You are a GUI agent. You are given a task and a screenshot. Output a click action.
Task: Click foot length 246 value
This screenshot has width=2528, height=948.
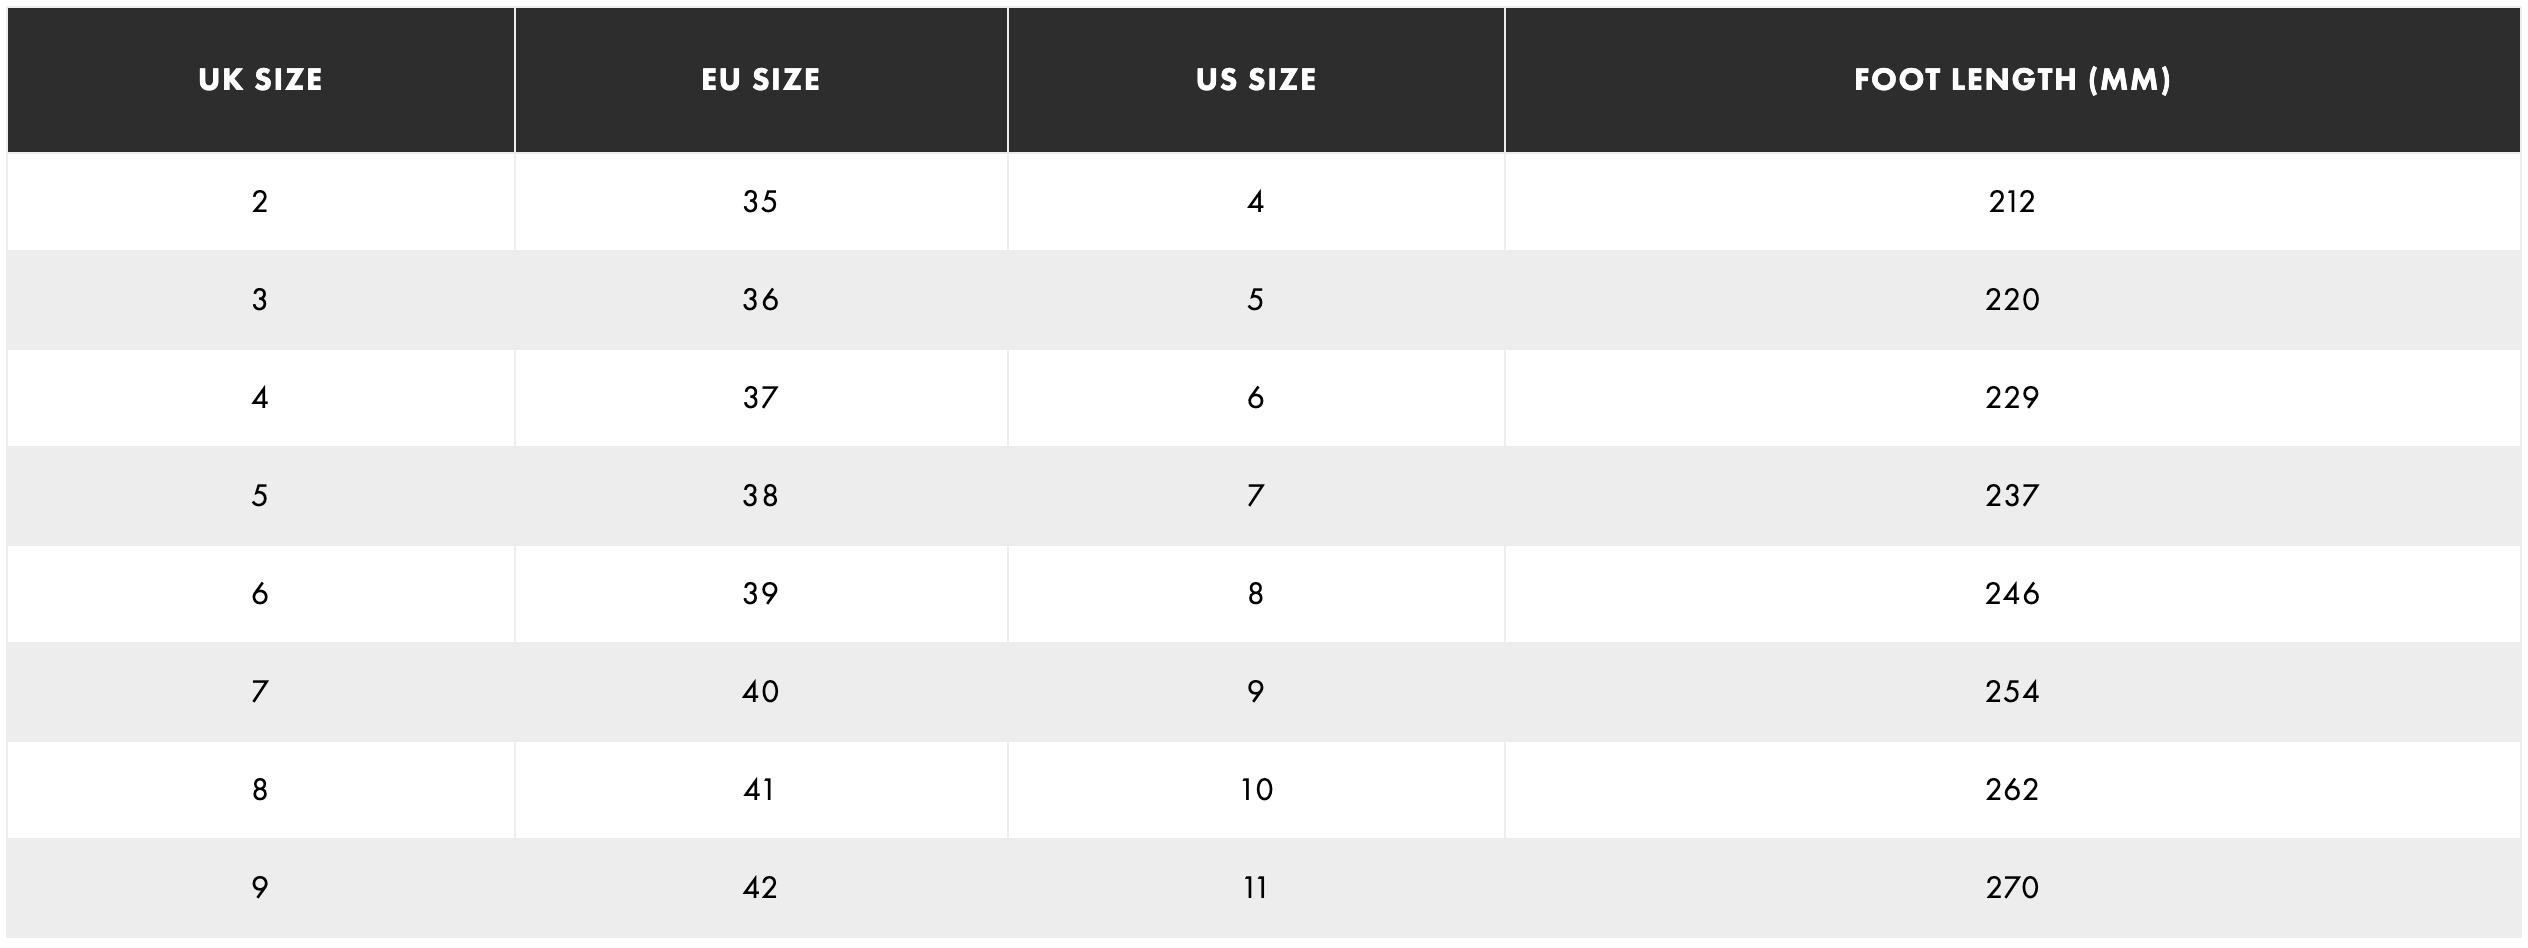pos(2012,594)
